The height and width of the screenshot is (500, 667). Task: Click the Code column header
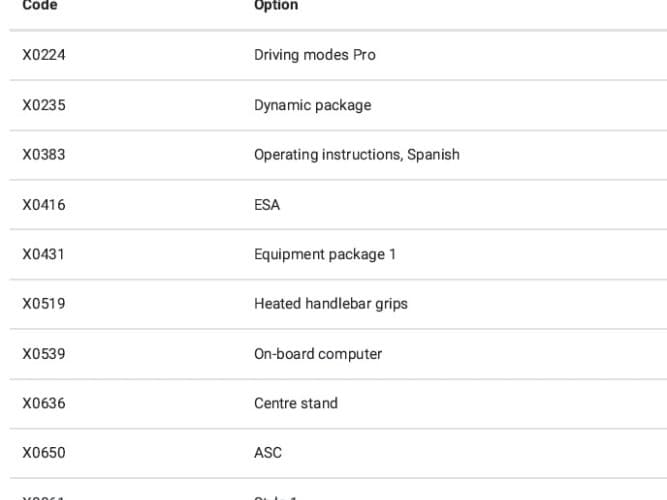coord(40,6)
